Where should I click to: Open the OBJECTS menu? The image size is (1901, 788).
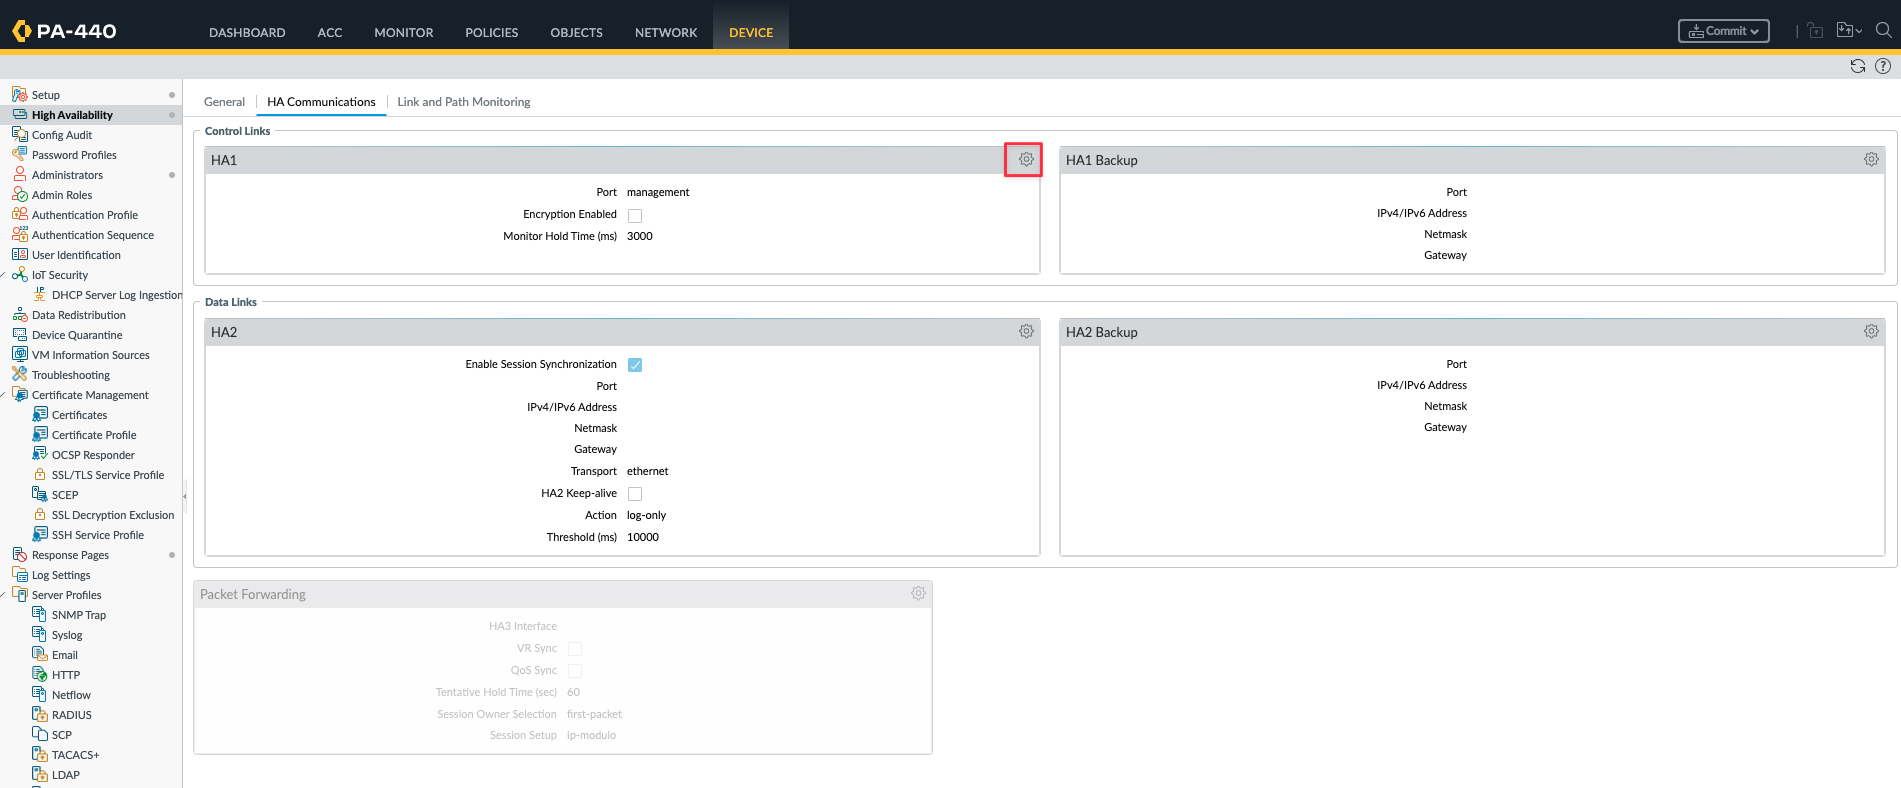(x=577, y=32)
